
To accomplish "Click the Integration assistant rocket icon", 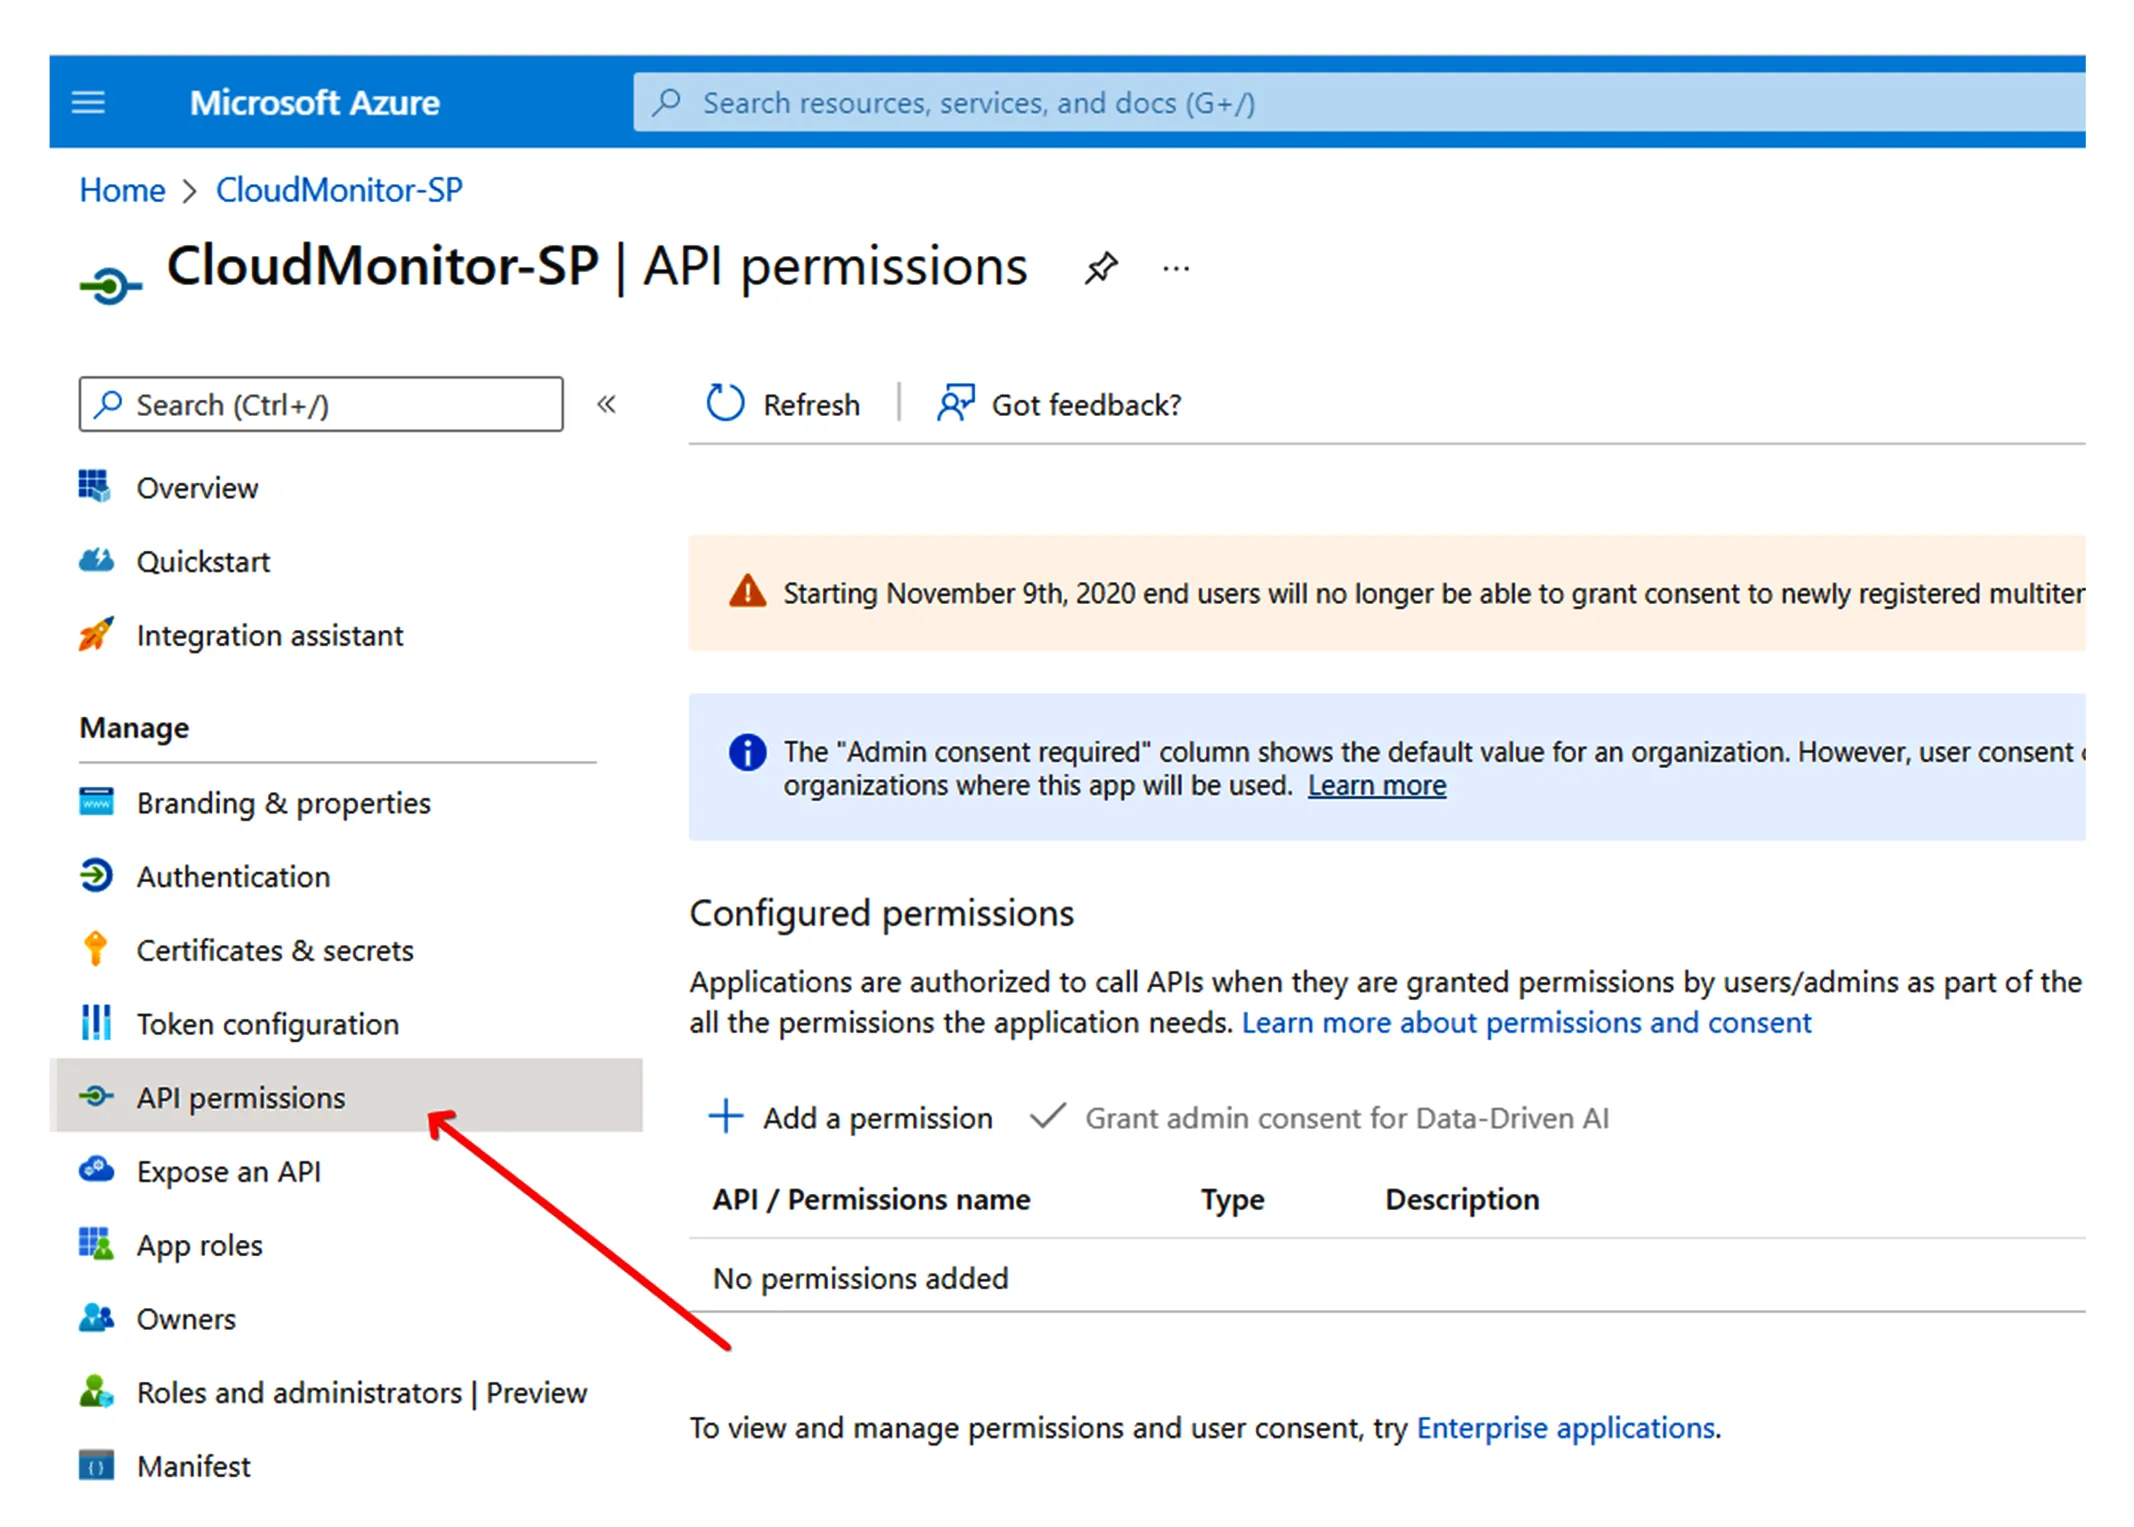I will click(x=96, y=634).
